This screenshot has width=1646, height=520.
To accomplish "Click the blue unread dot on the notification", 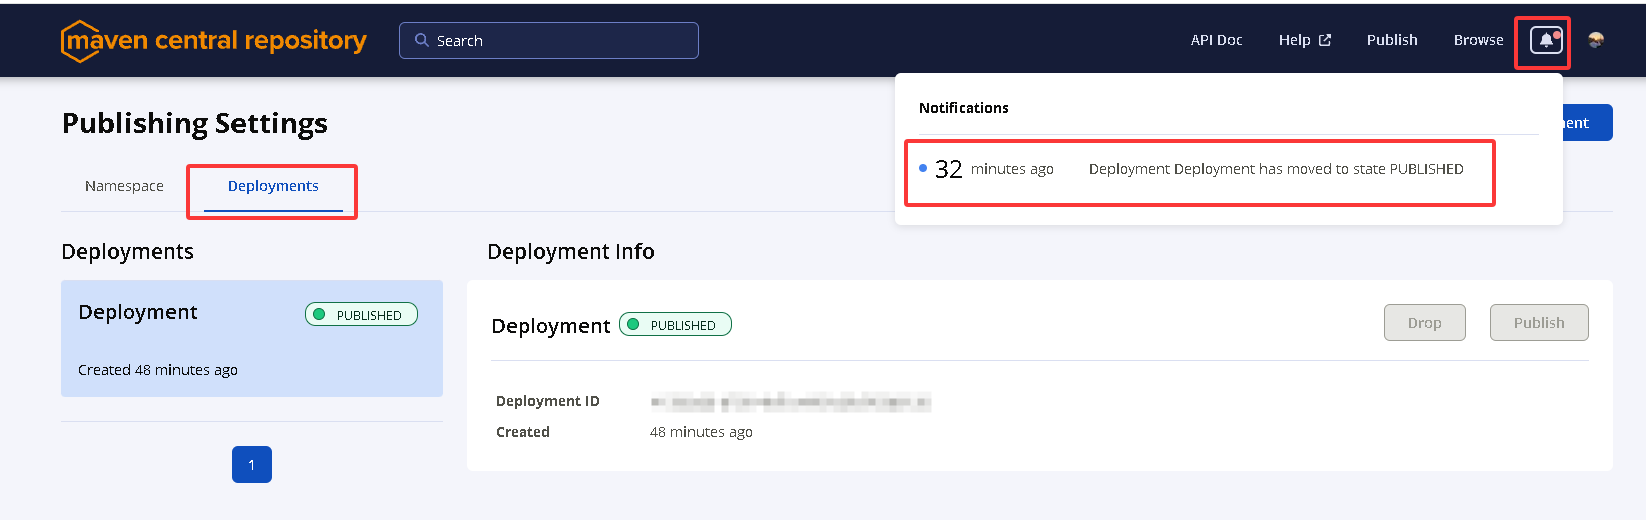I will coord(923,168).
